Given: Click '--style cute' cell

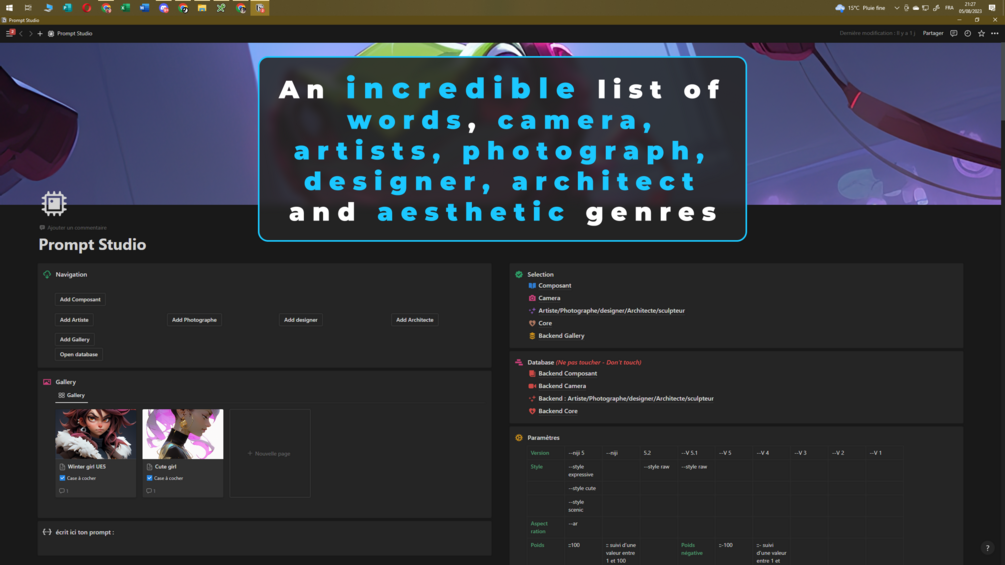Looking at the screenshot, I should click(x=582, y=488).
